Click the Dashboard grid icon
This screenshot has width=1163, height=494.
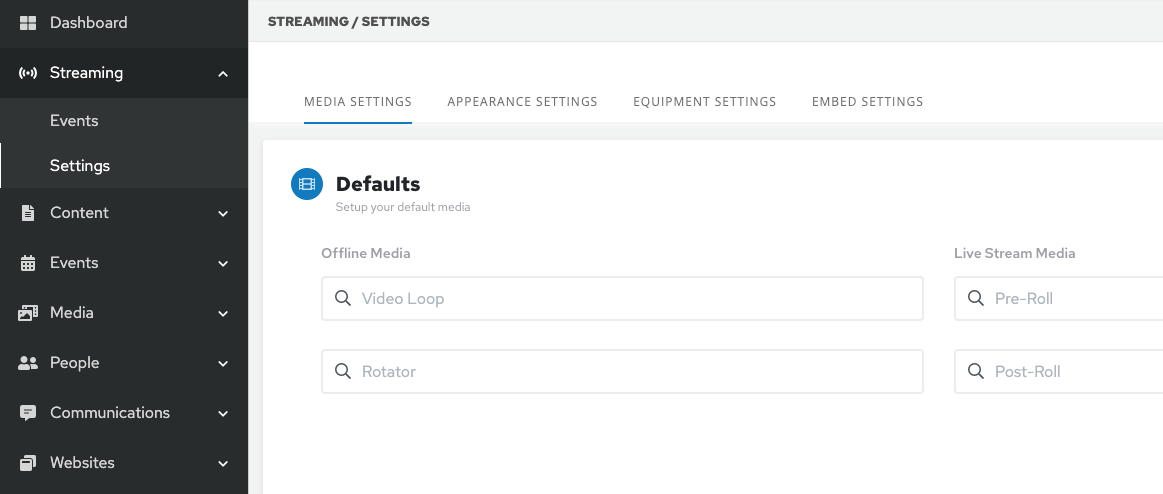[28, 22]
